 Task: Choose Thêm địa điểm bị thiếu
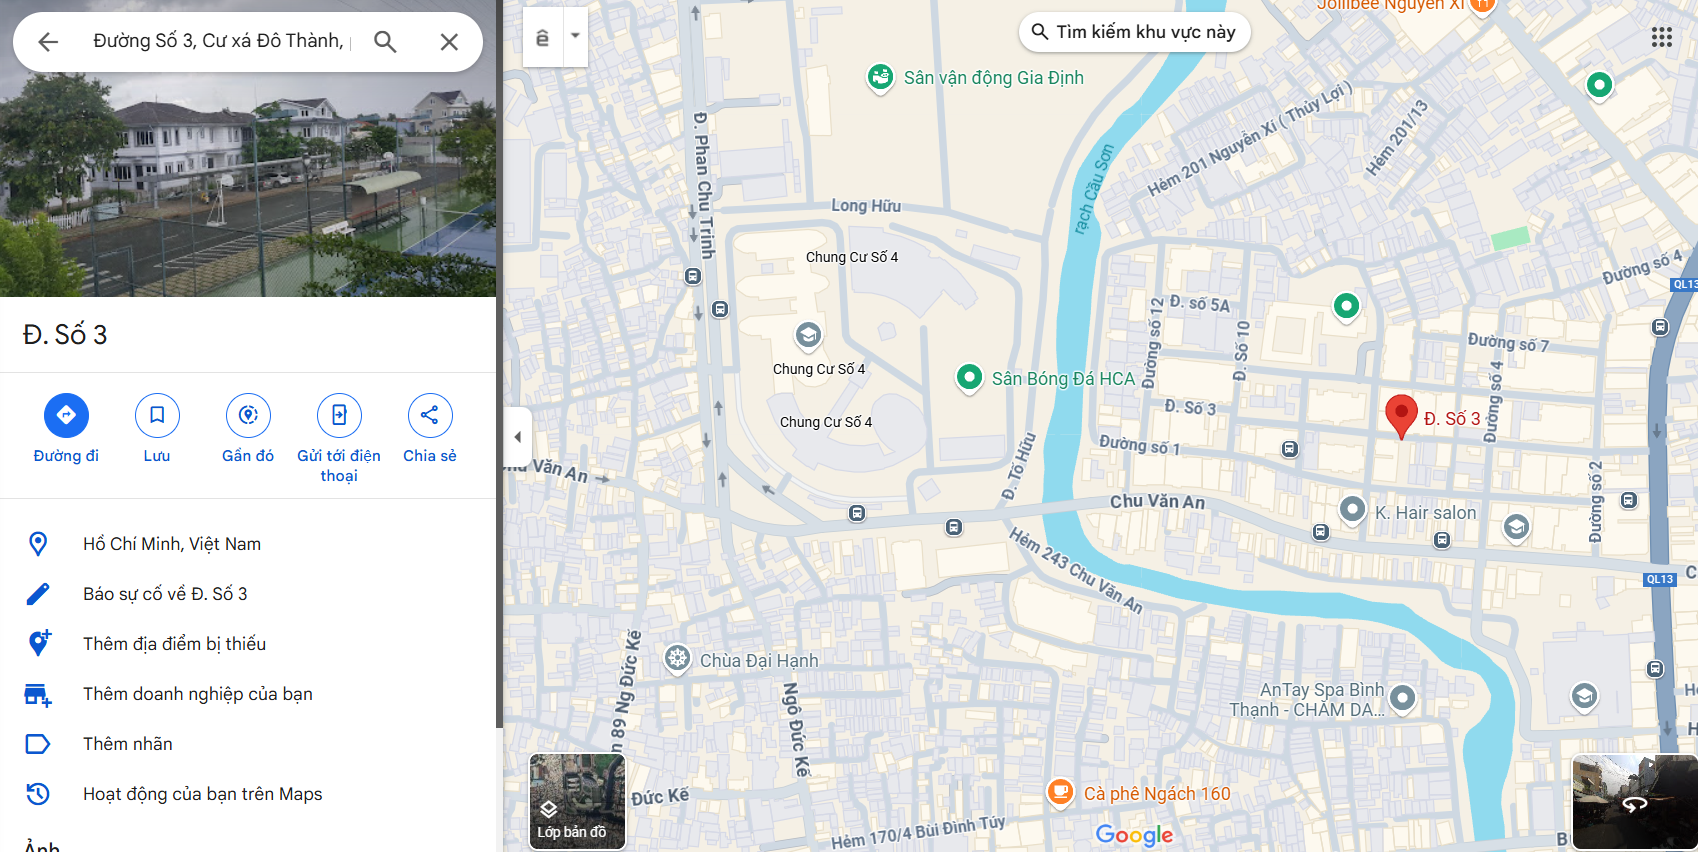click(174, 644)
